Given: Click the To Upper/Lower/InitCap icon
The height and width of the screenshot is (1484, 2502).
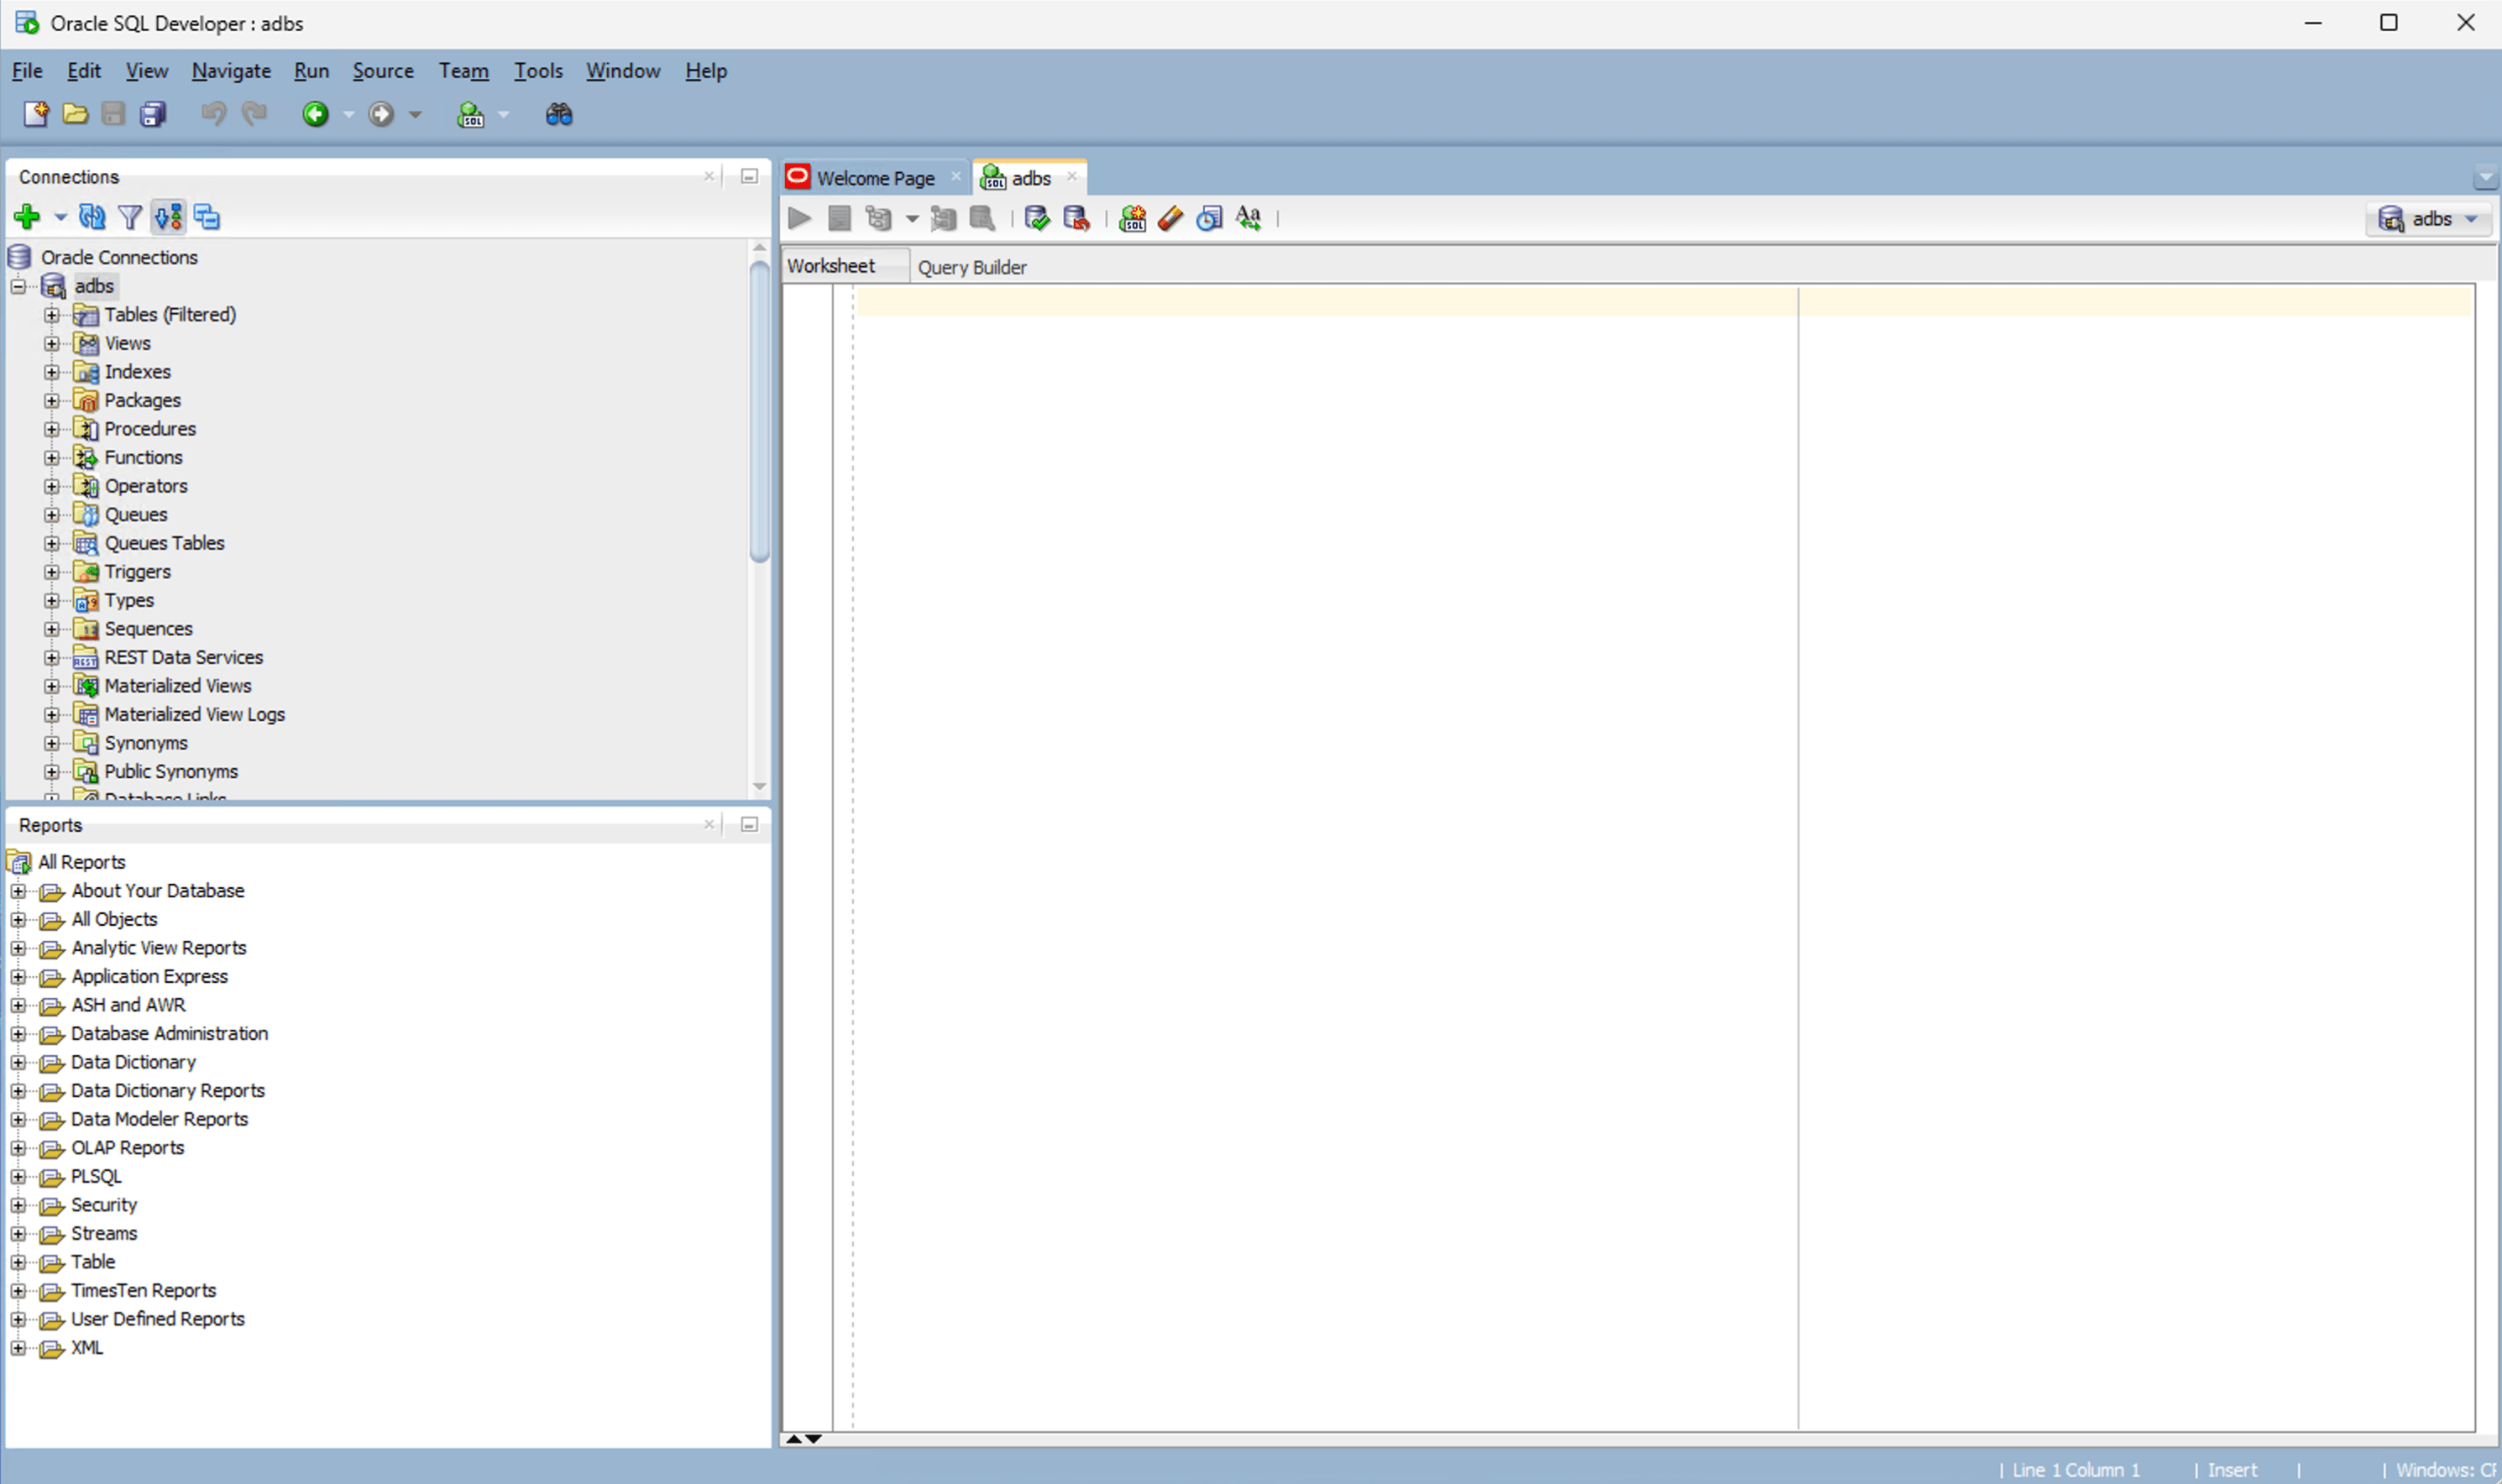Looking at the screenshot, I should click(x=1248, y=218).
